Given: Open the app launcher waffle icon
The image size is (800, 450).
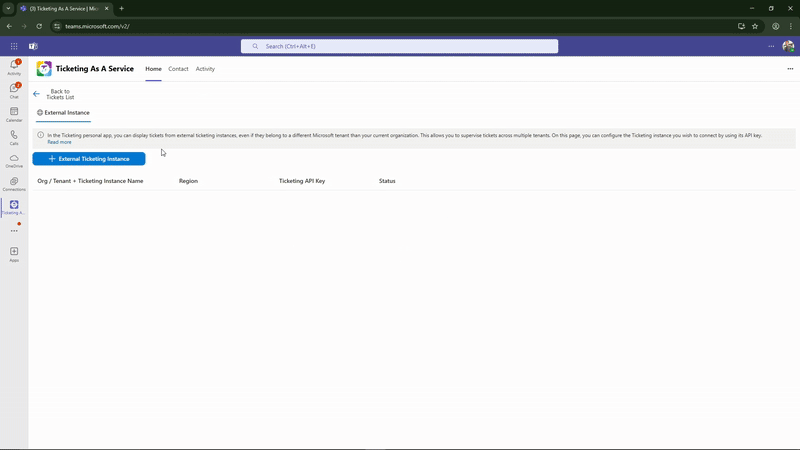Looking at the screenshot, I should point(14,46).
